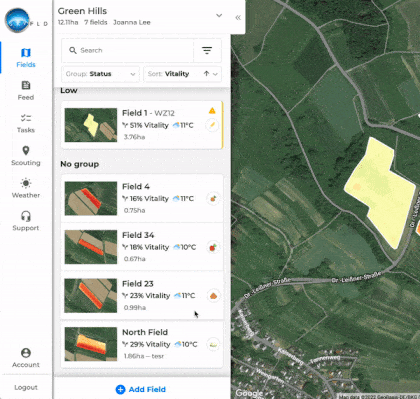Click the crop icon on North Field card

(213, 344)
